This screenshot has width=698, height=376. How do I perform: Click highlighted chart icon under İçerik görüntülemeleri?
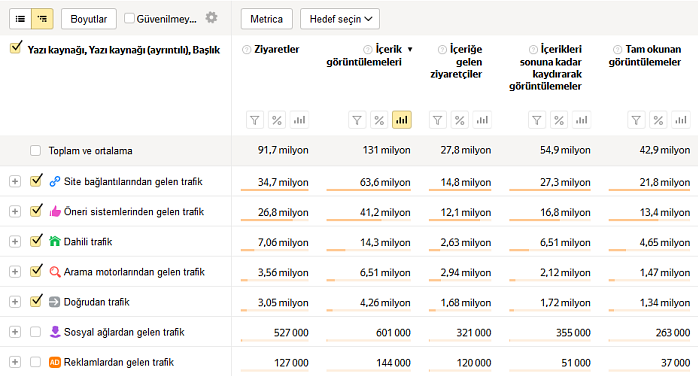tap(402, 120)
